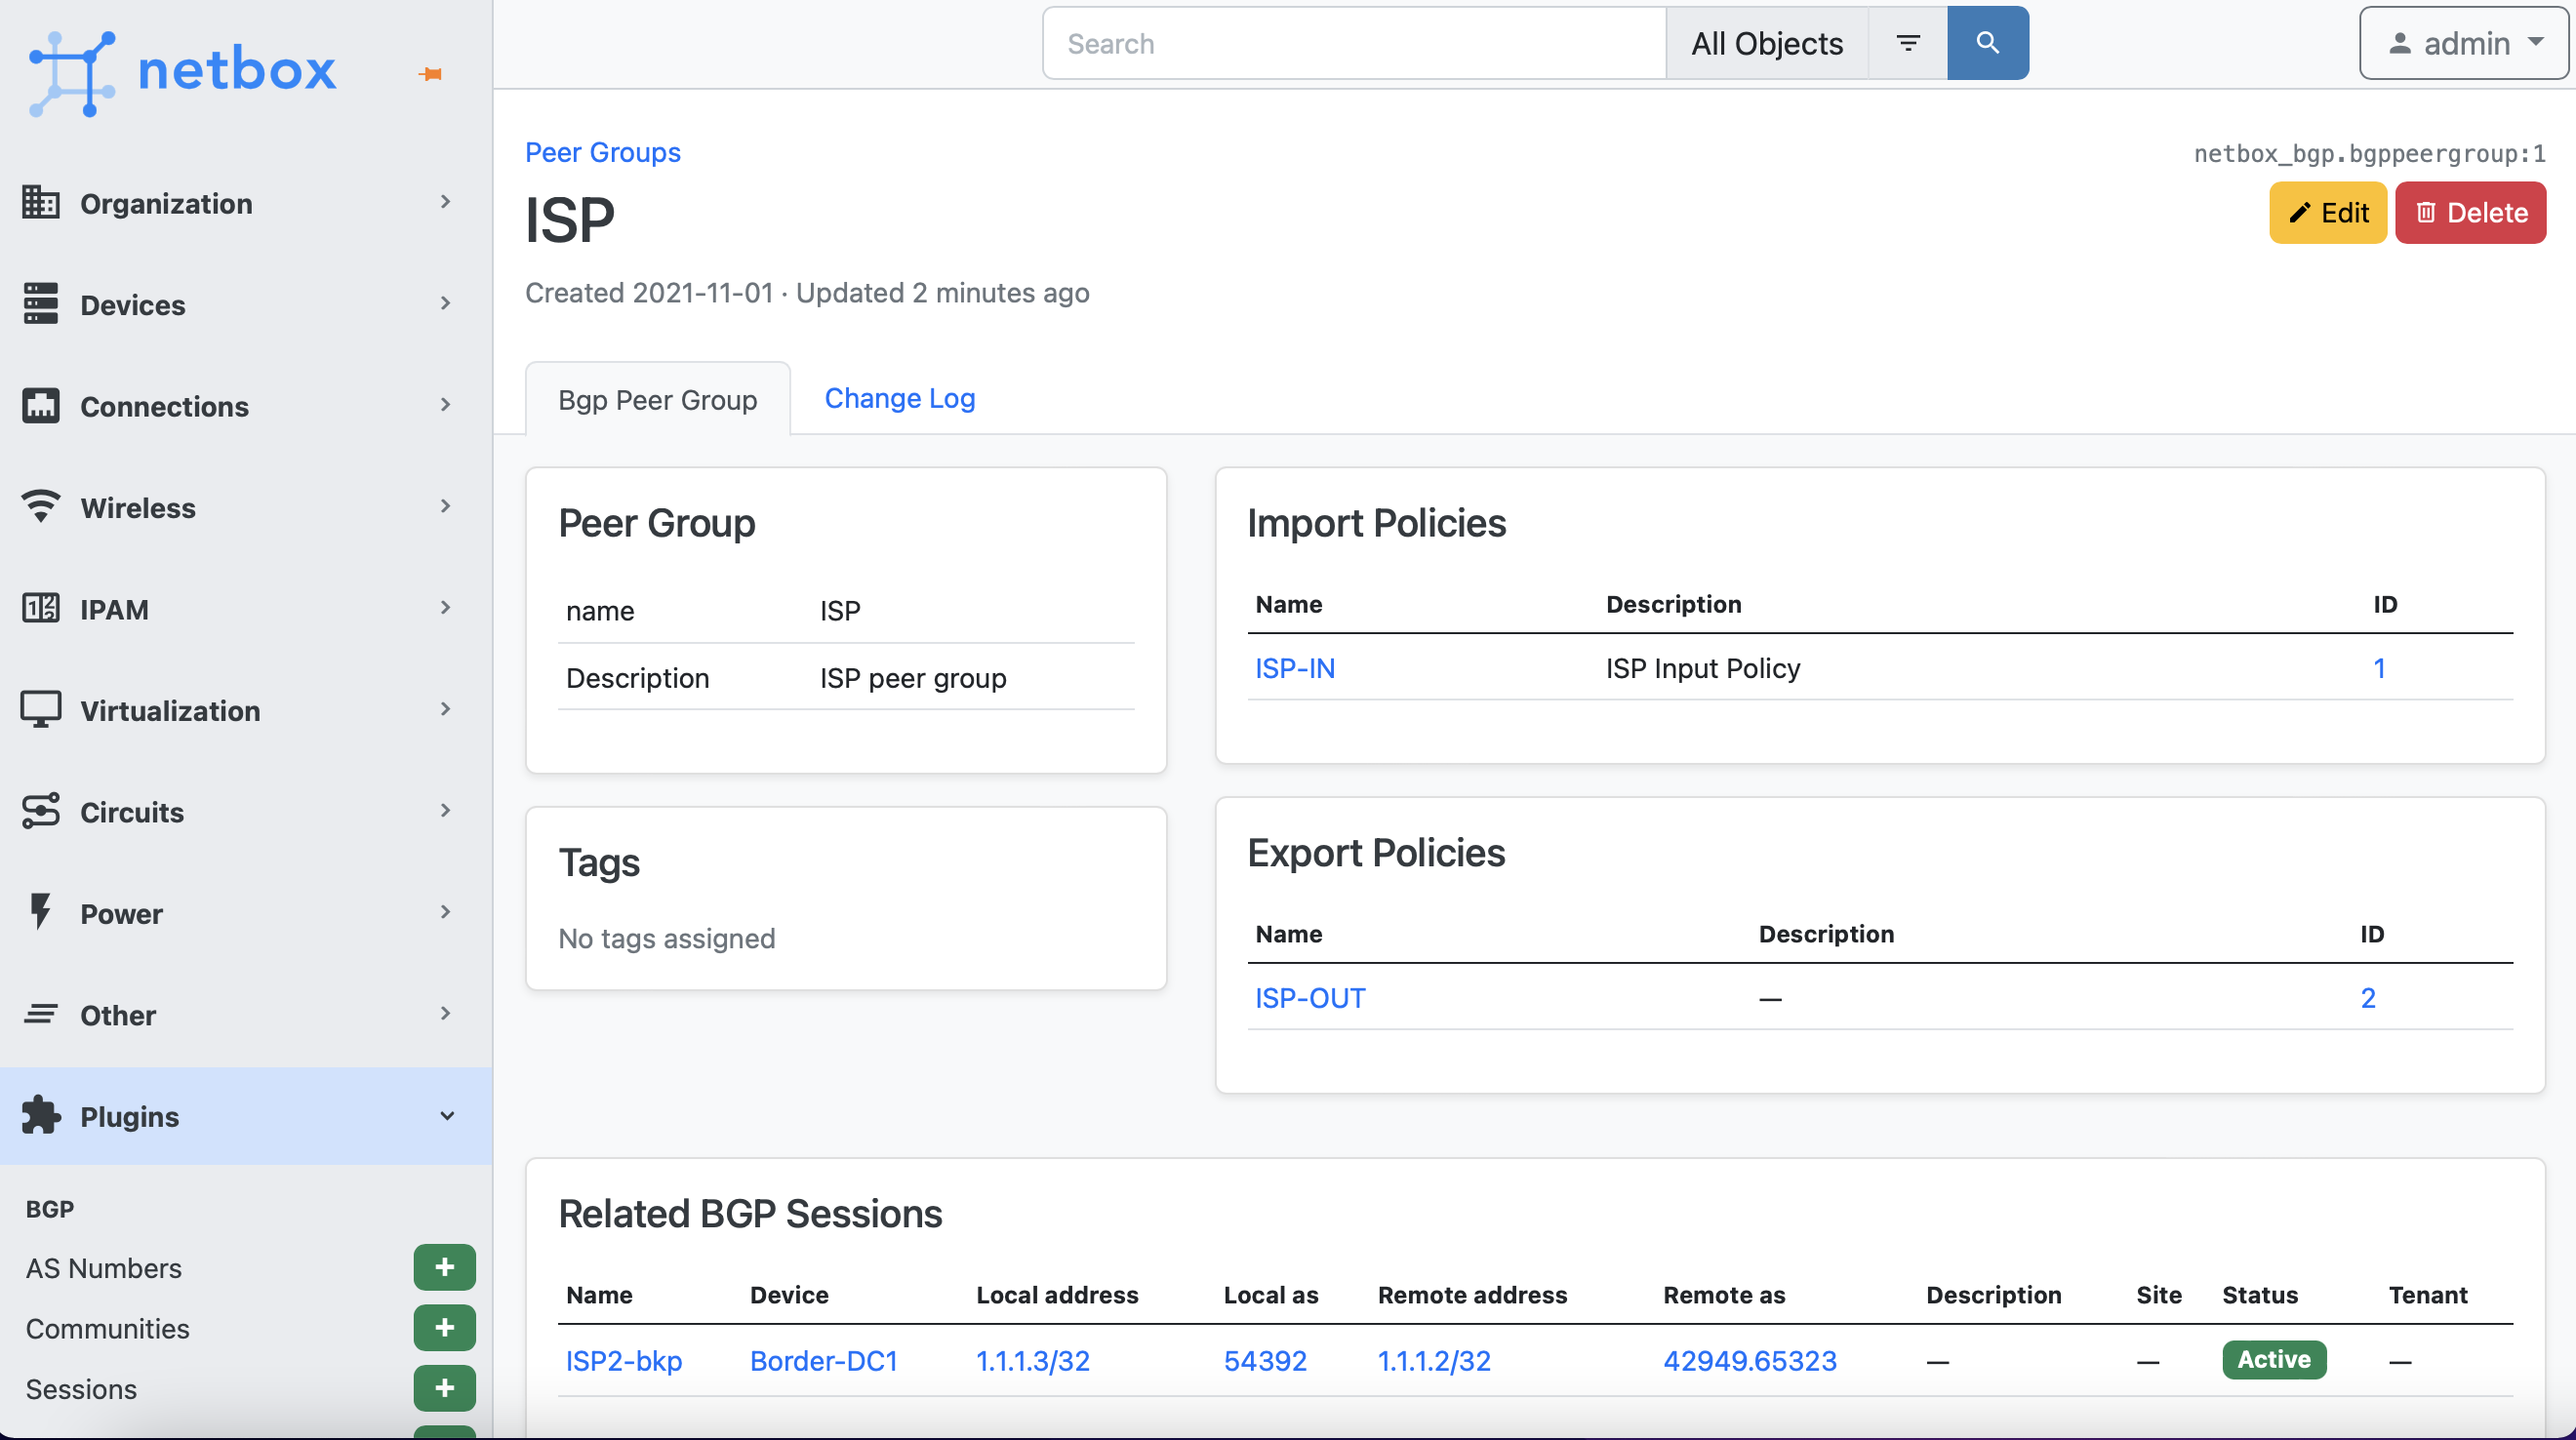Open the ISP-IN import policy link
The width and height of the screenshot is (2576, 1440).
(x=1294, y=668)
